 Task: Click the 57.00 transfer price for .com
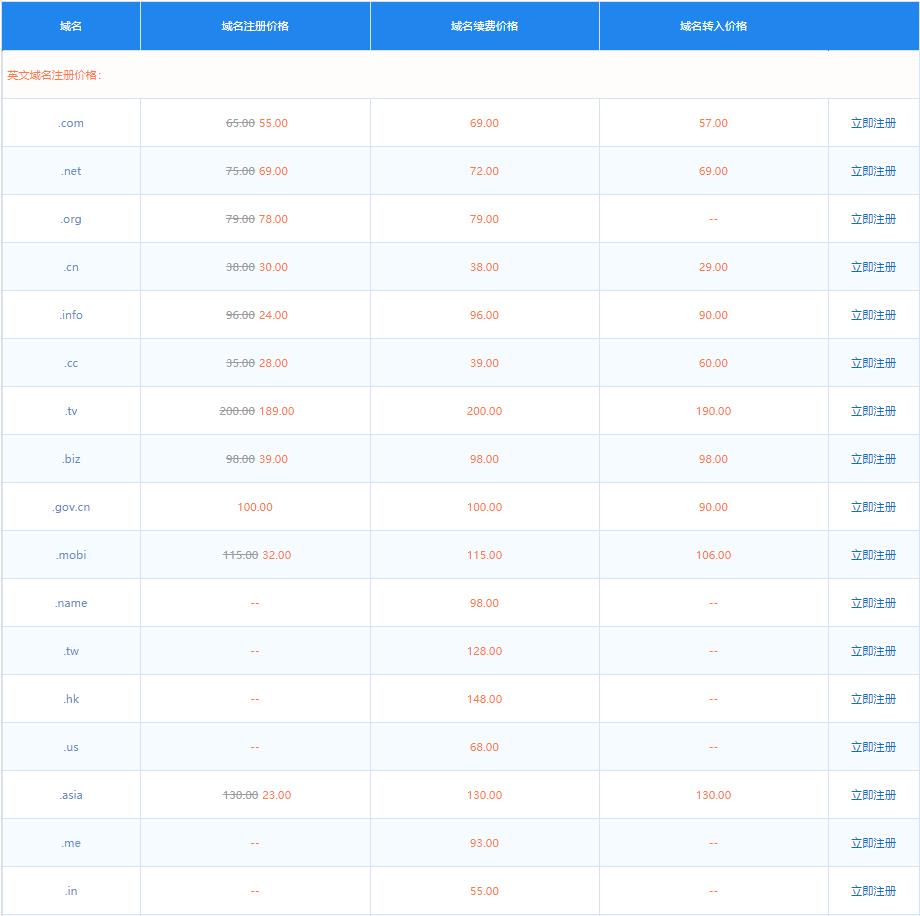713,123
